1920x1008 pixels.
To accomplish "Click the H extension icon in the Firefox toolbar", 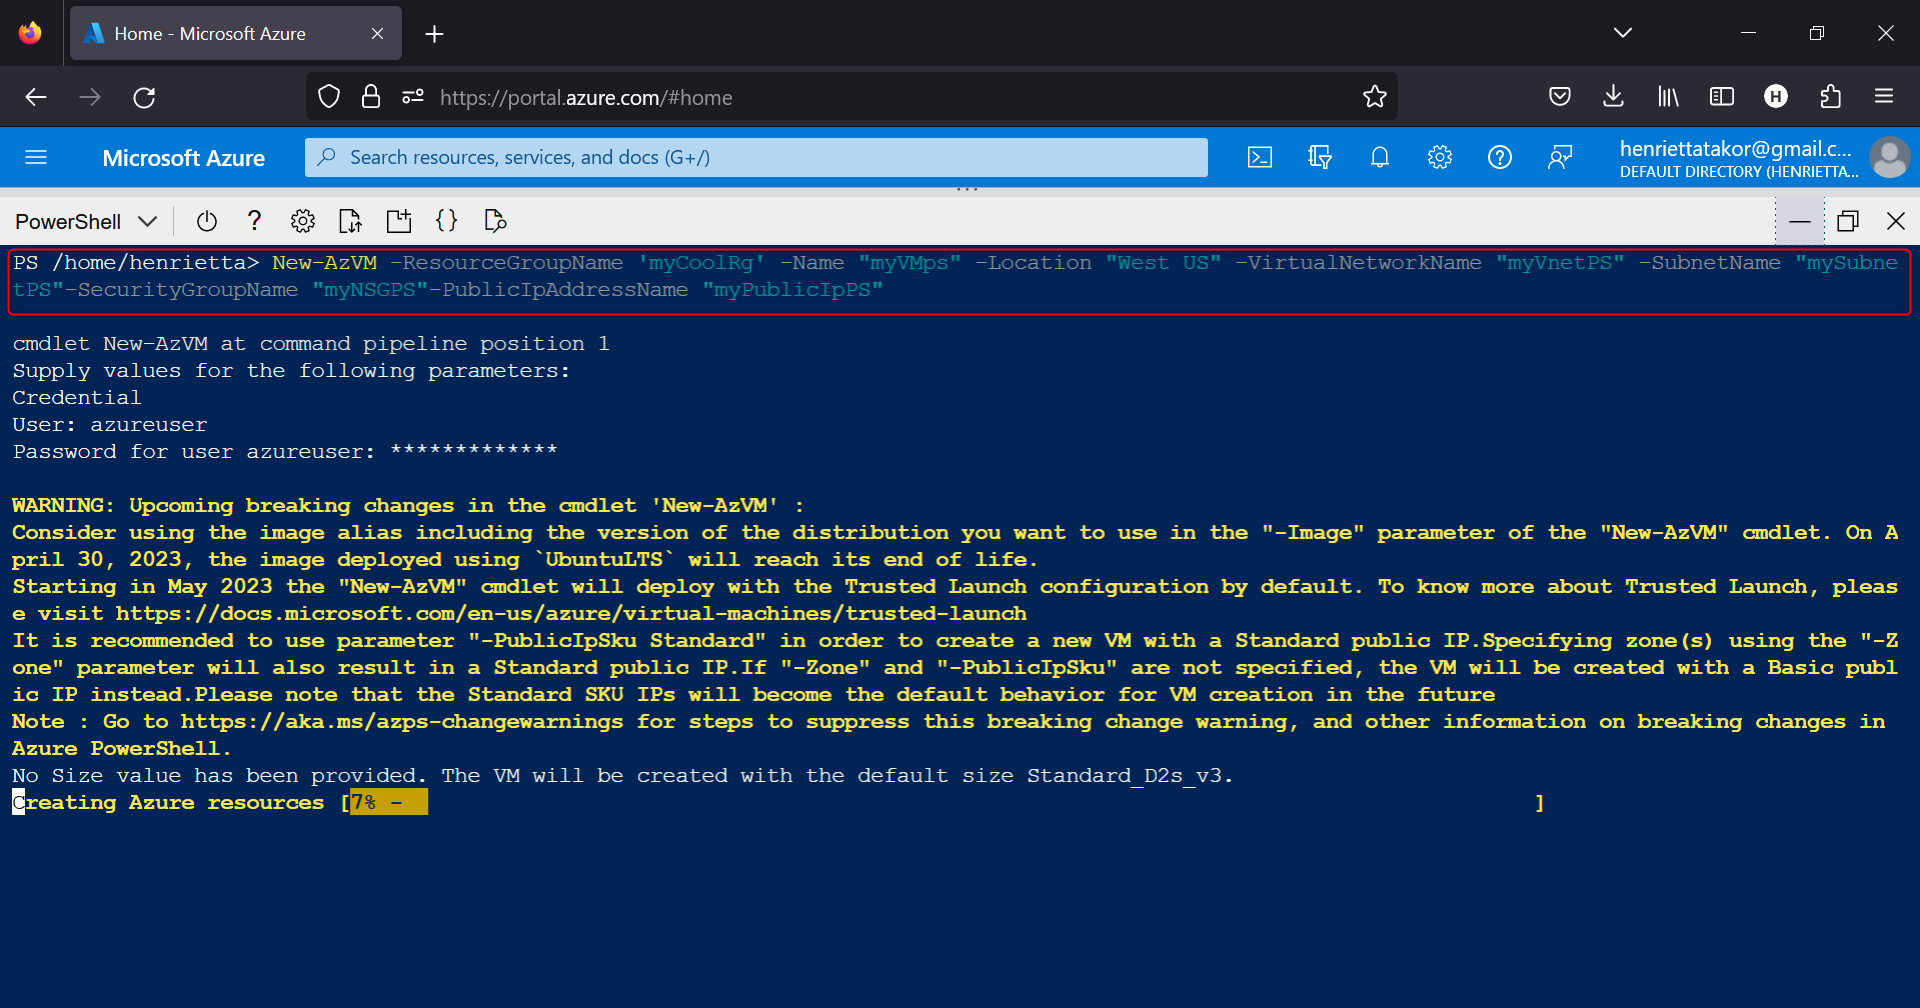I will (x=1776, y=97).
